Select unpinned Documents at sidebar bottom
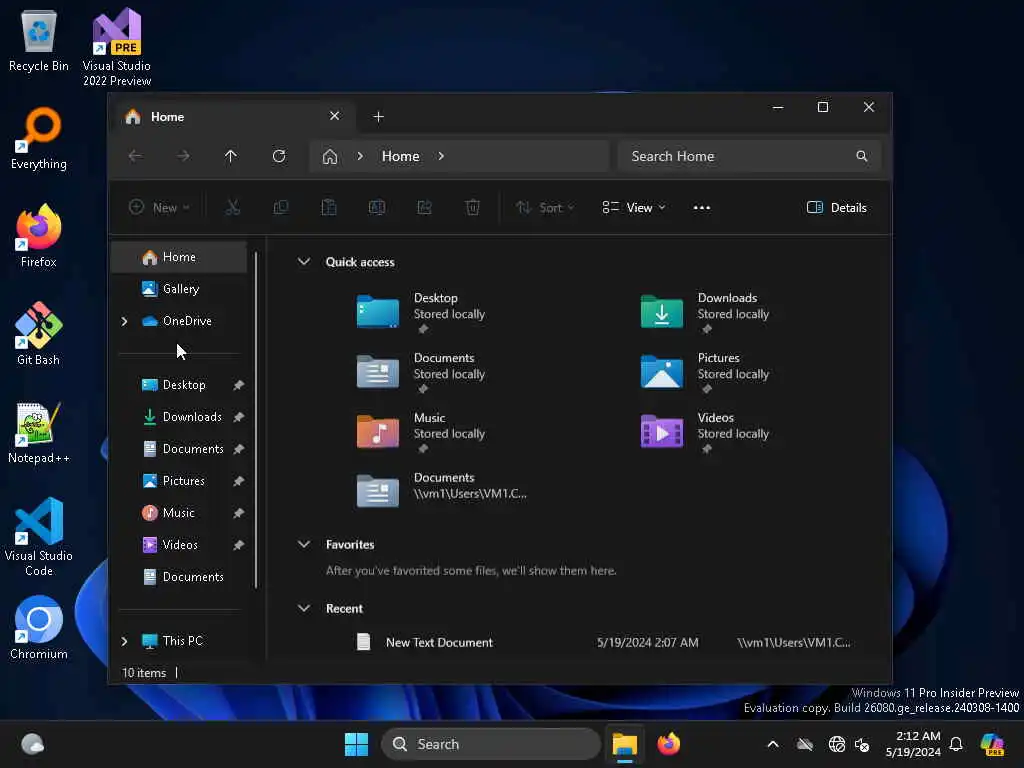This screenshot has width=1024, height=768. (179, 577)
